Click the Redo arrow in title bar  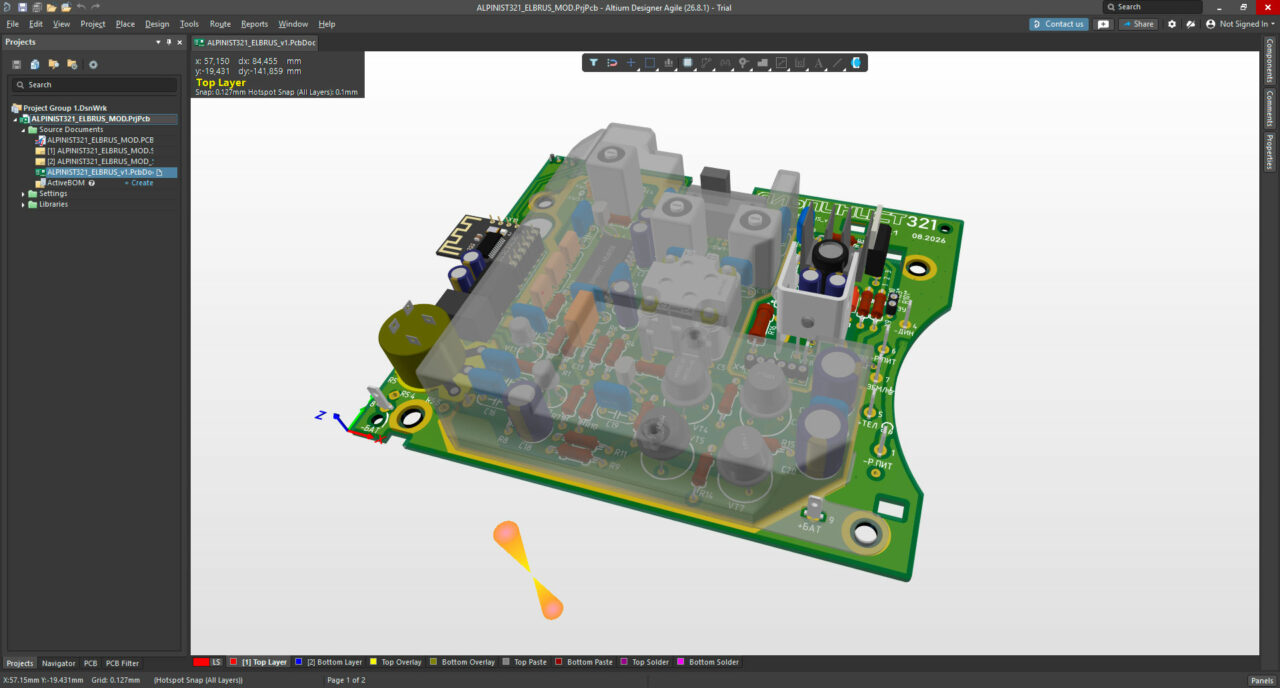coord(95,7)
